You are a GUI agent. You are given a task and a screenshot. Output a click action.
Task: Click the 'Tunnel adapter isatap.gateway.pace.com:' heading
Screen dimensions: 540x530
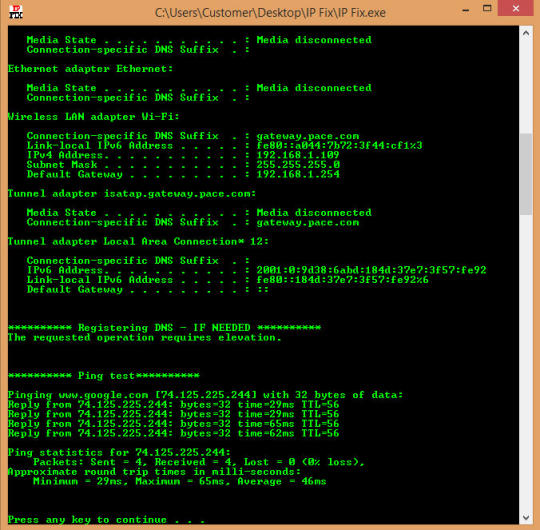(132, 194)
